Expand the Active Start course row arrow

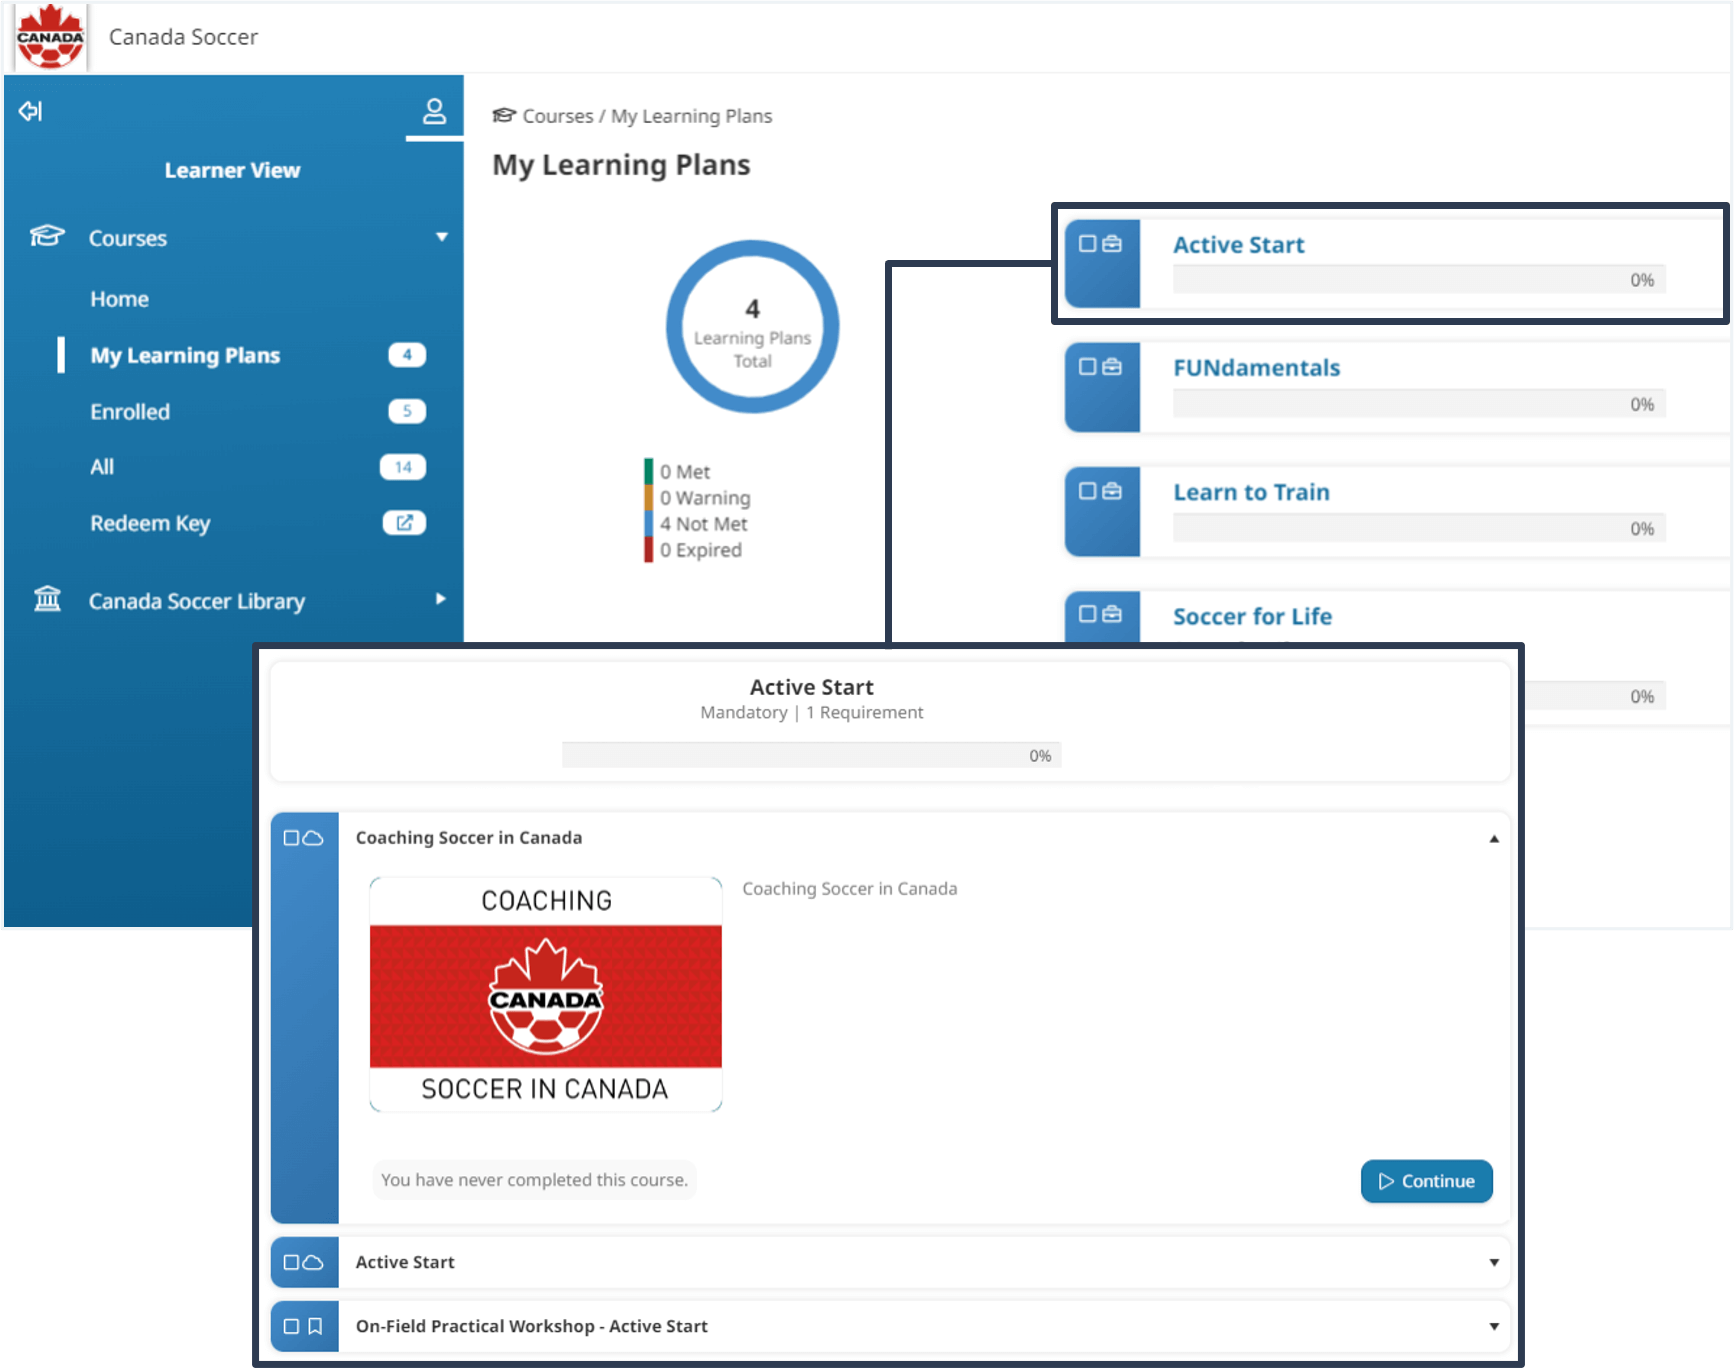pos(1494,1263)
